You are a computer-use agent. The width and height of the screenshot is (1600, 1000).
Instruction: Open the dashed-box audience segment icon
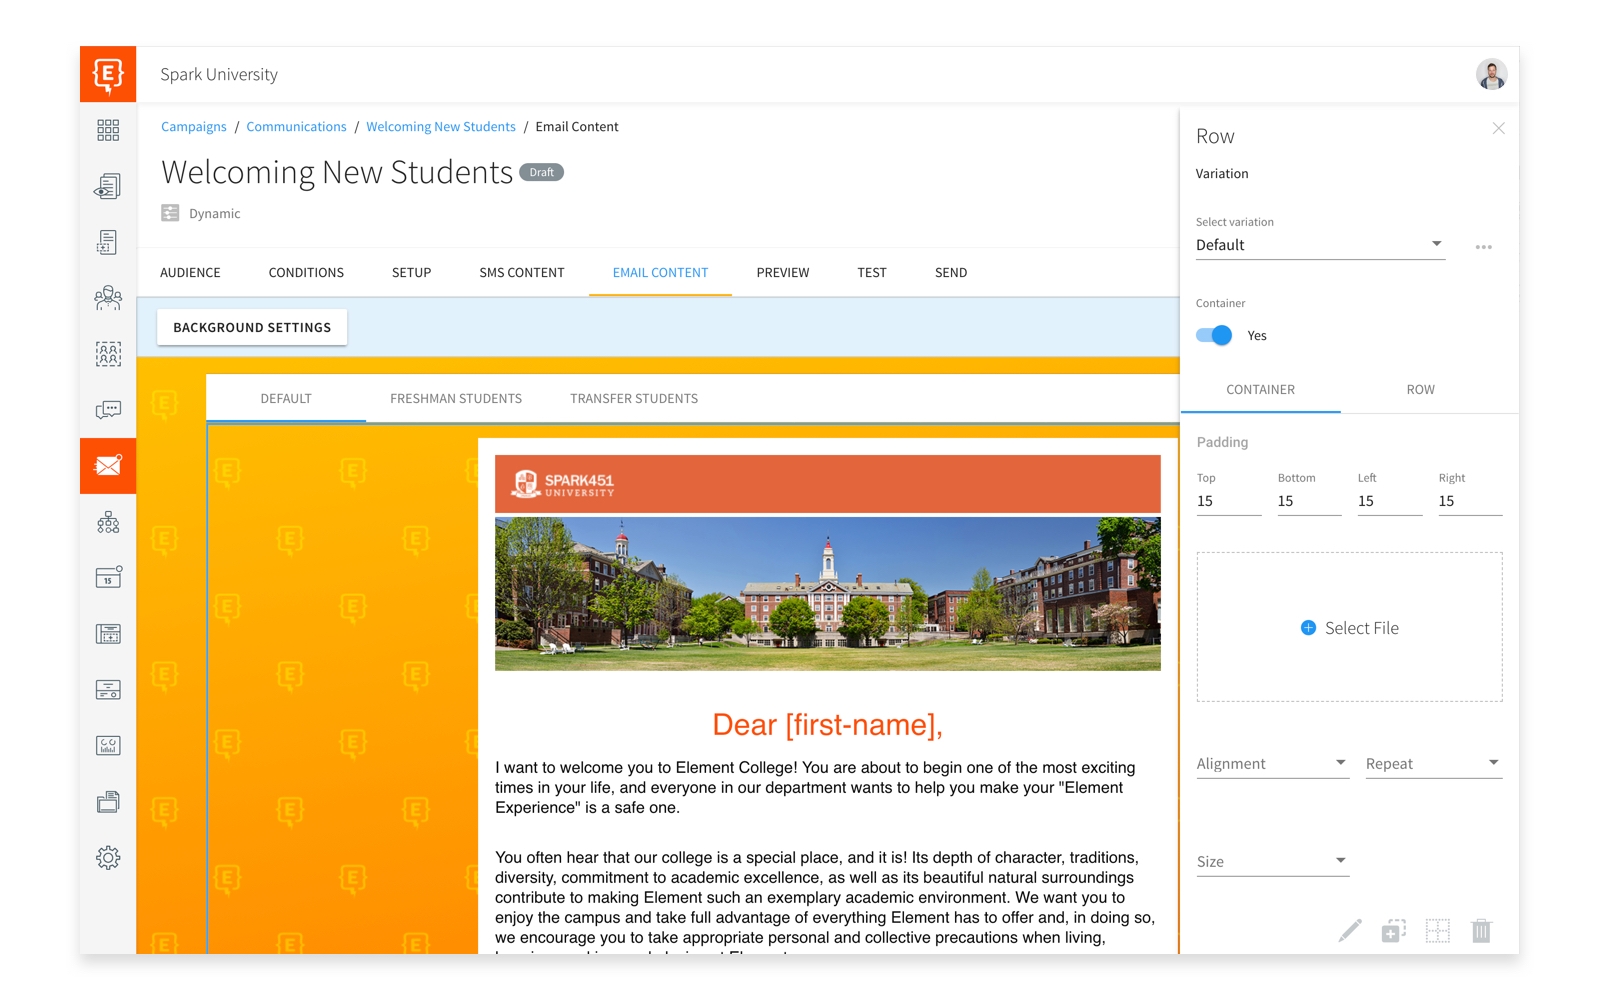[x=108, y=354]
